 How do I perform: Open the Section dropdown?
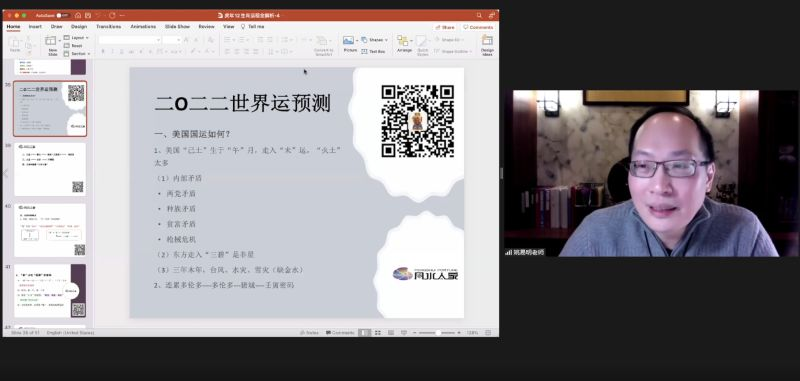(77, 54)
